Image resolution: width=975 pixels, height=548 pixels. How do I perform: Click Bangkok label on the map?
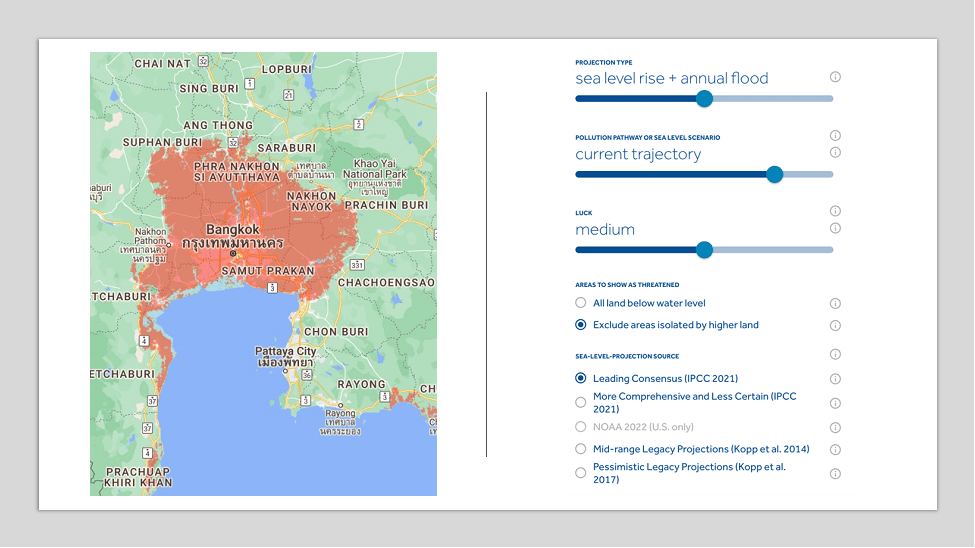232,230
